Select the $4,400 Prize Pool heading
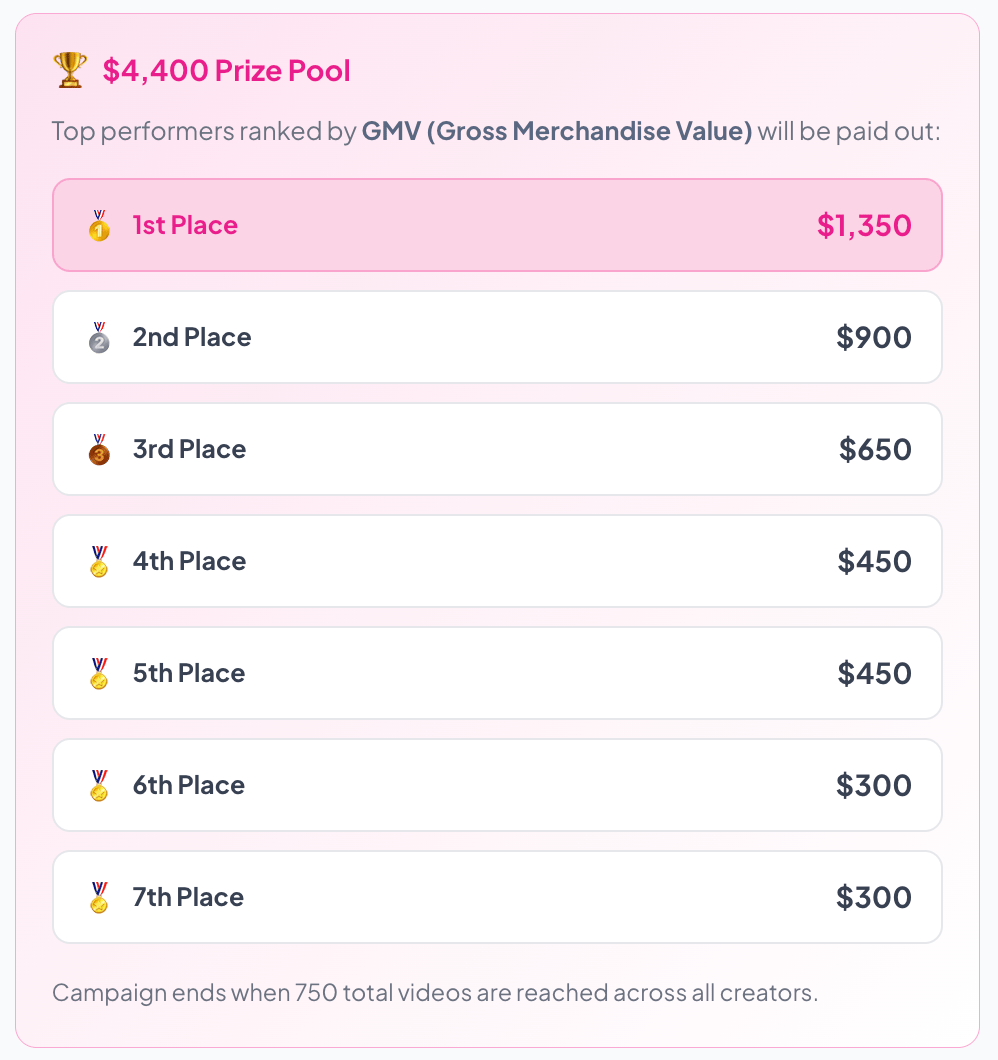 point(226,71)
